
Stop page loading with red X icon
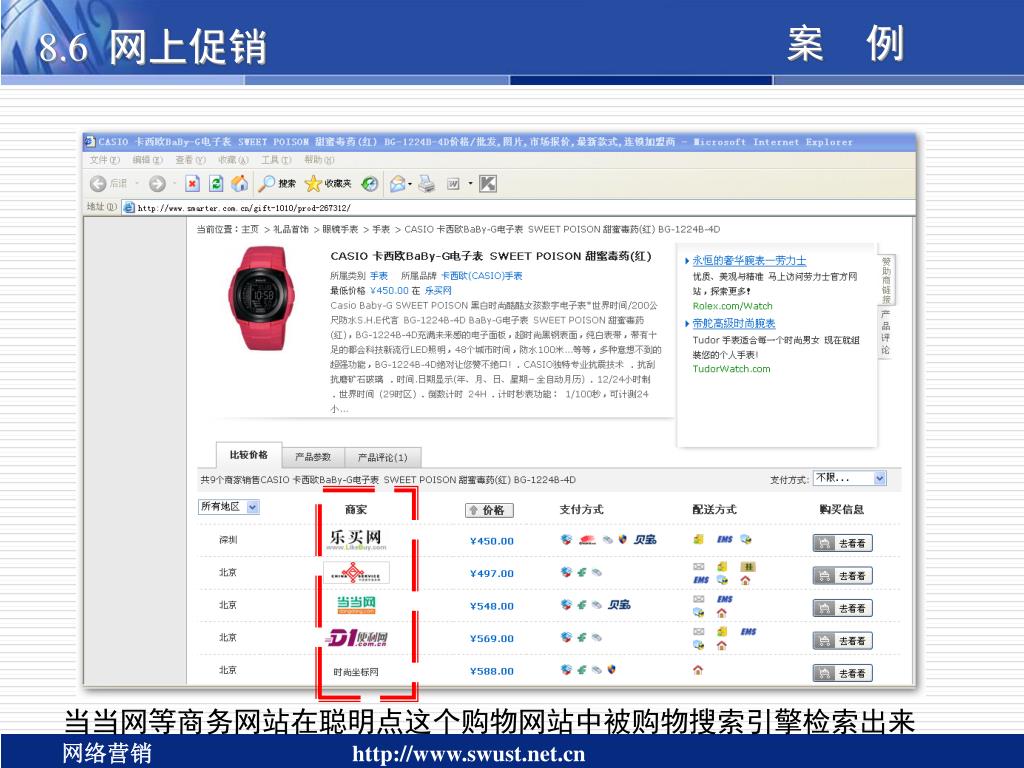click(x=192, y=184)
